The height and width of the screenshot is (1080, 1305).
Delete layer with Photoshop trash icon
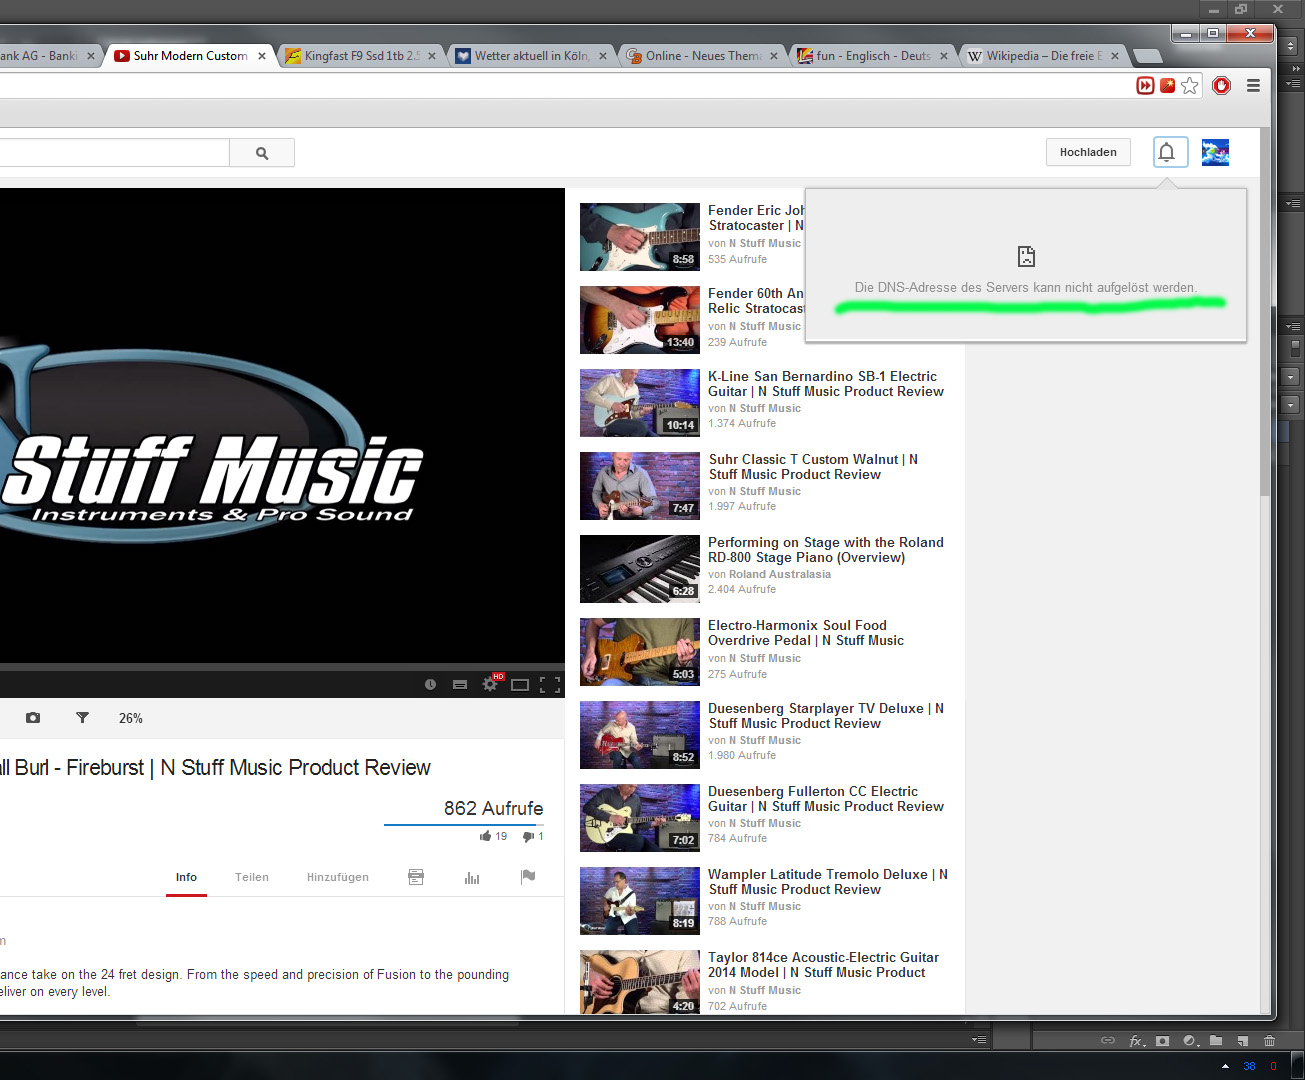coord(1269,1041)
